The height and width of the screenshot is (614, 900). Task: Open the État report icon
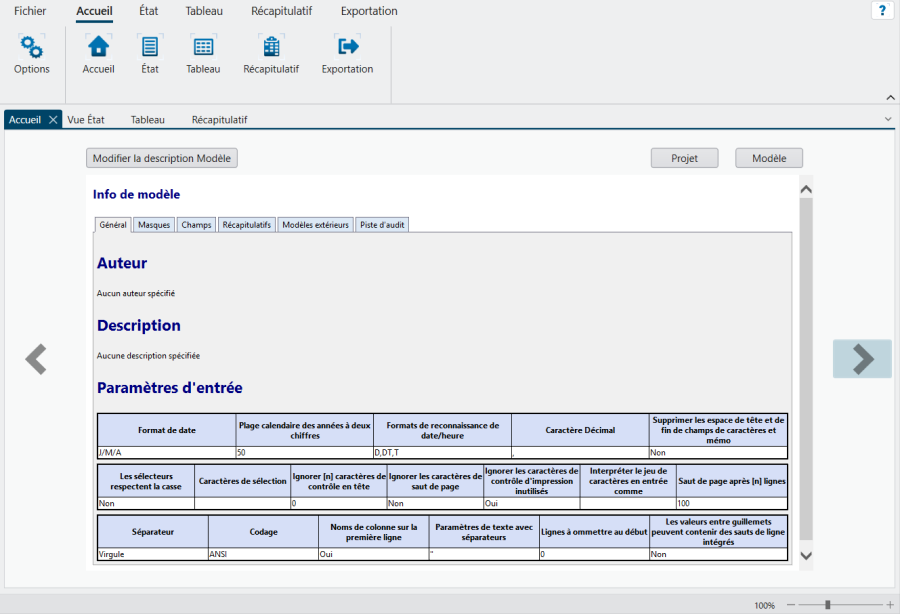coord(150,47)
